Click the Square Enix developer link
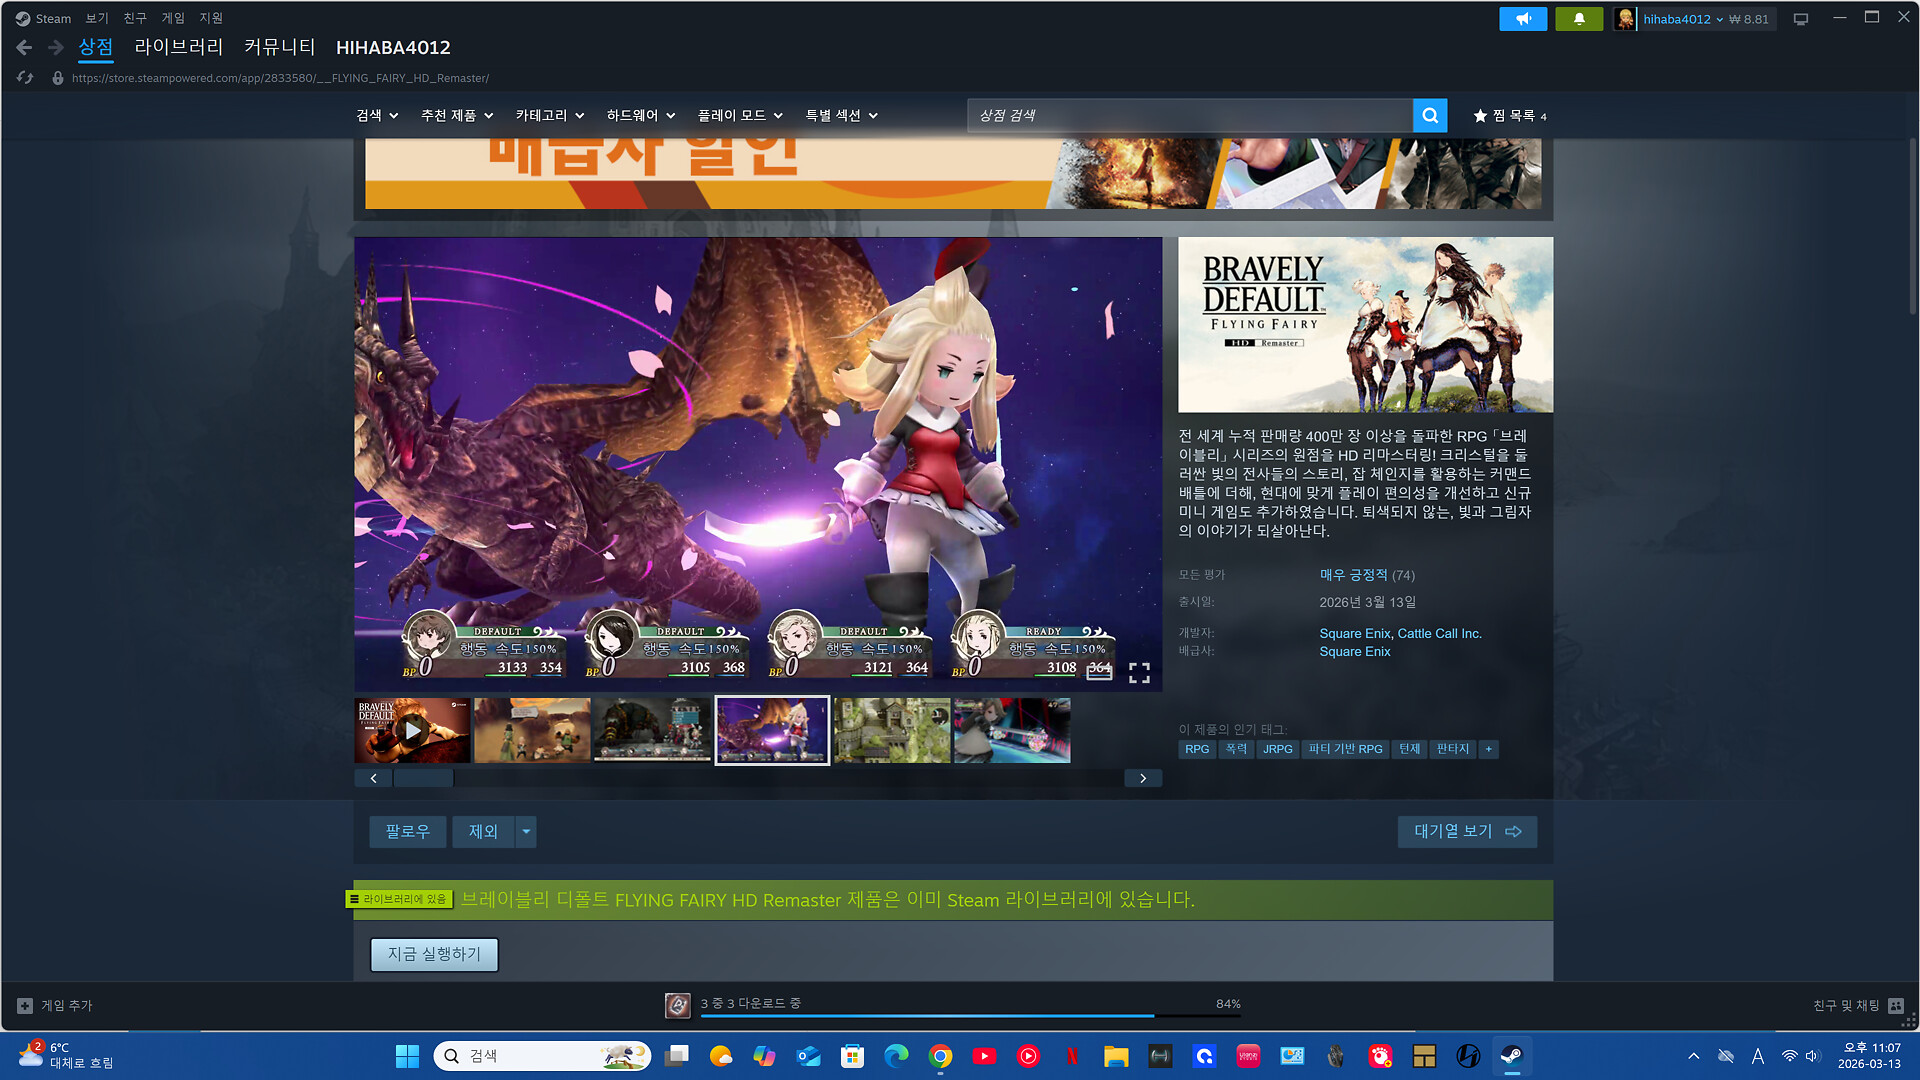 point(1354,634)
